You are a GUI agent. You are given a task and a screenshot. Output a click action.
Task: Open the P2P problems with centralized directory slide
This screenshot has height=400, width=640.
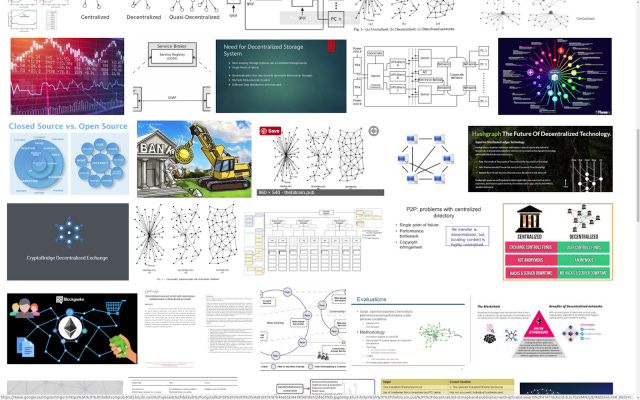click(x=443, y=229)
